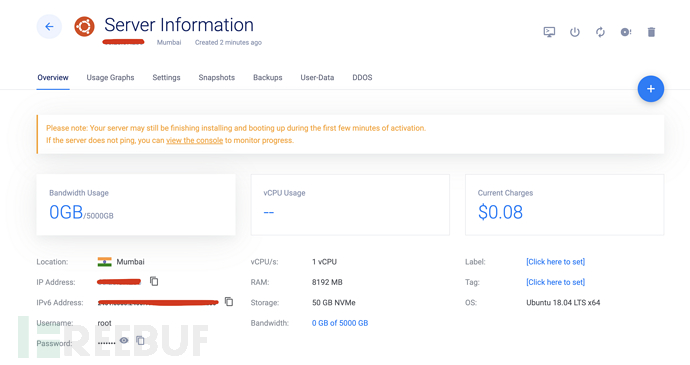This screenshot has height=365, width=690.
Task: Delete the server with the trash icon
Action: (651, 32)
